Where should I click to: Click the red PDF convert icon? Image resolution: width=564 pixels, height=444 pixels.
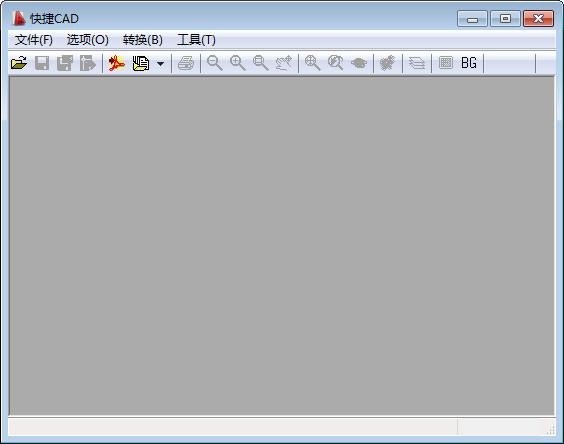pos(117,63)
